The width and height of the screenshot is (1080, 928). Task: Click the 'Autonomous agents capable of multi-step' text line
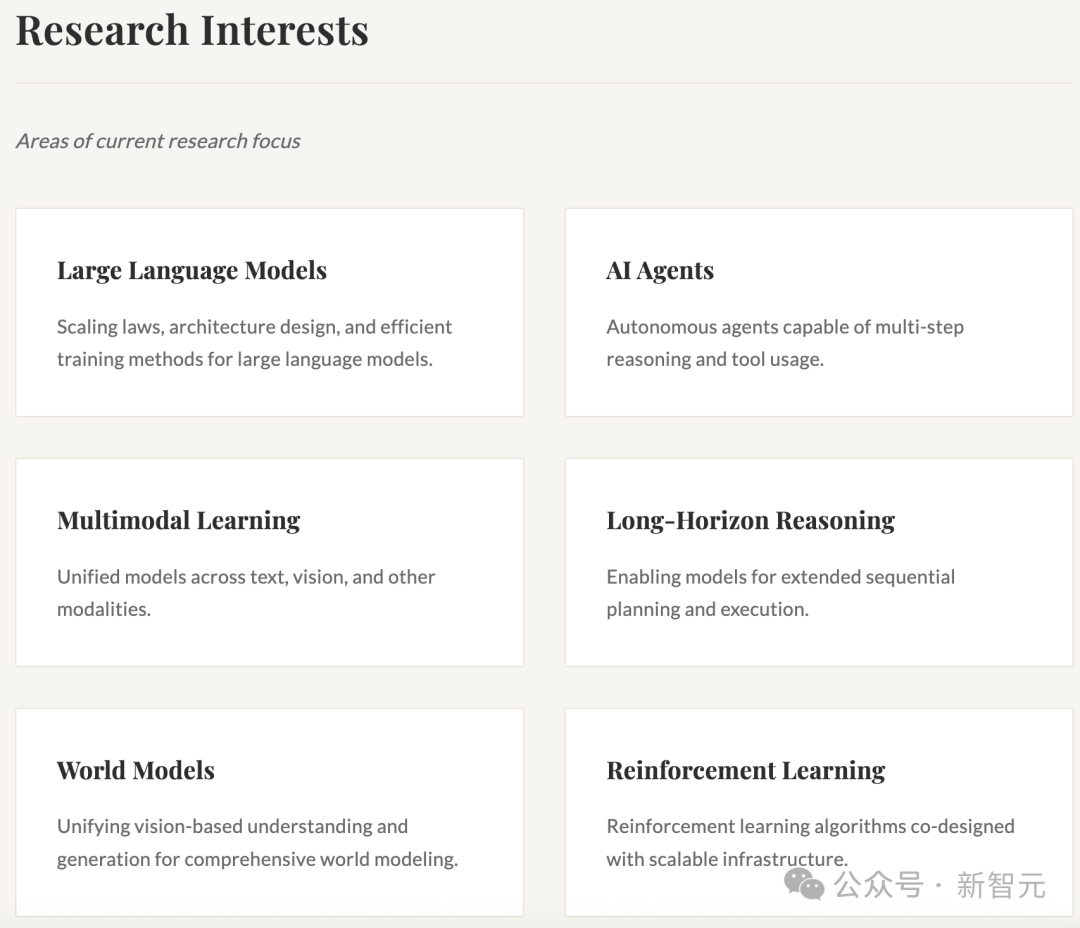[x=785, y=327]
